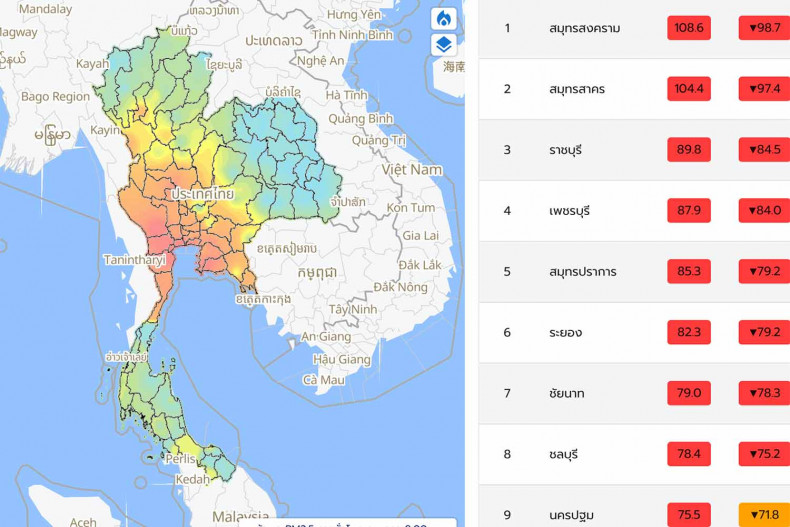Click the orange 71.8 badge for นครปฐม
790x527 pixels.
(x=765, y=515)
